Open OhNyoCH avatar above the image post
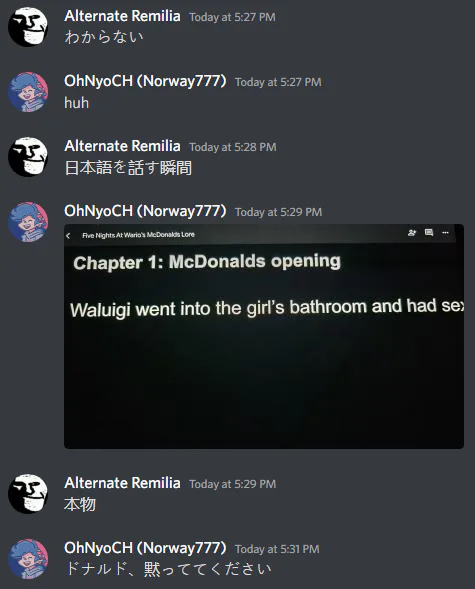Viewport: 475px width, 589px height. [28, 222]
